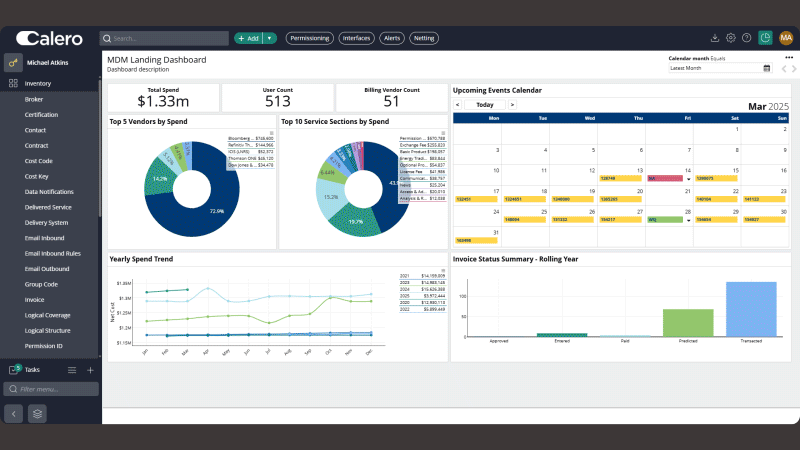Add a new task with plus icon
This screenshot has height=450, width=800.
pyautogui.click(x=90, y=370)
